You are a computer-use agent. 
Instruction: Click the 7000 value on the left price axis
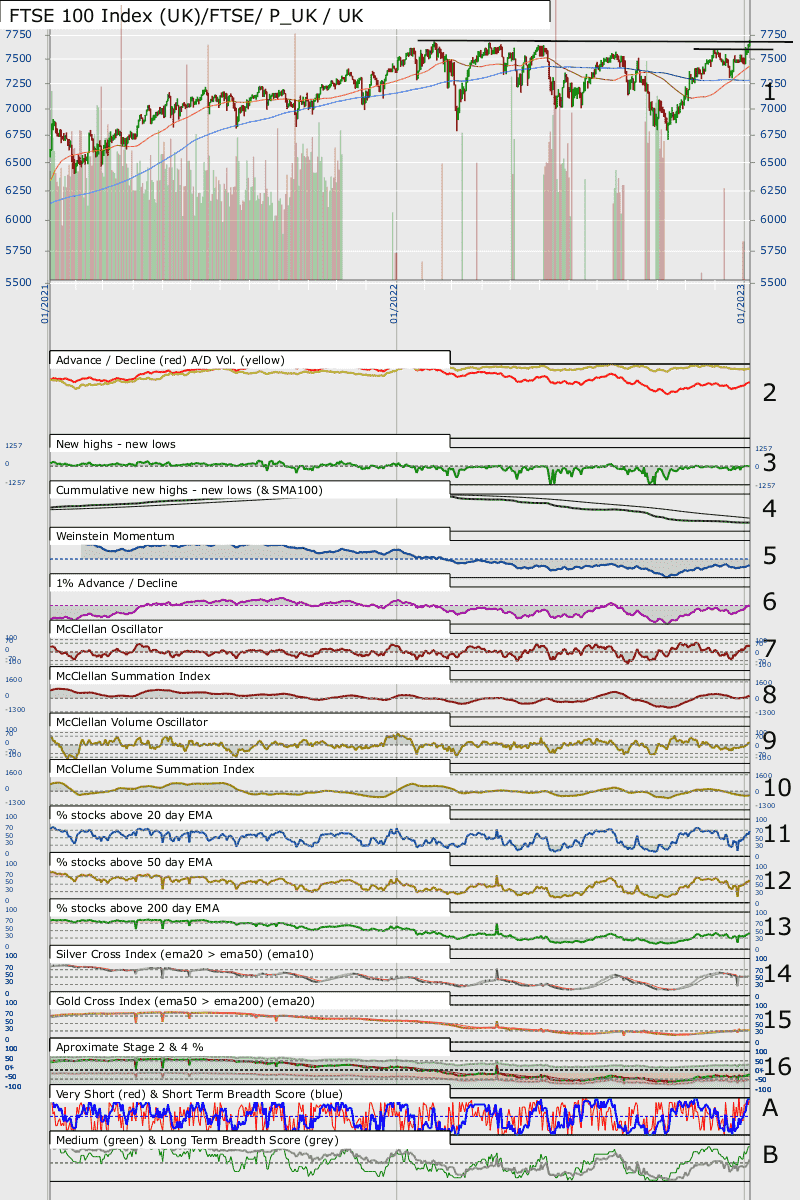click(x=19, y=109)
